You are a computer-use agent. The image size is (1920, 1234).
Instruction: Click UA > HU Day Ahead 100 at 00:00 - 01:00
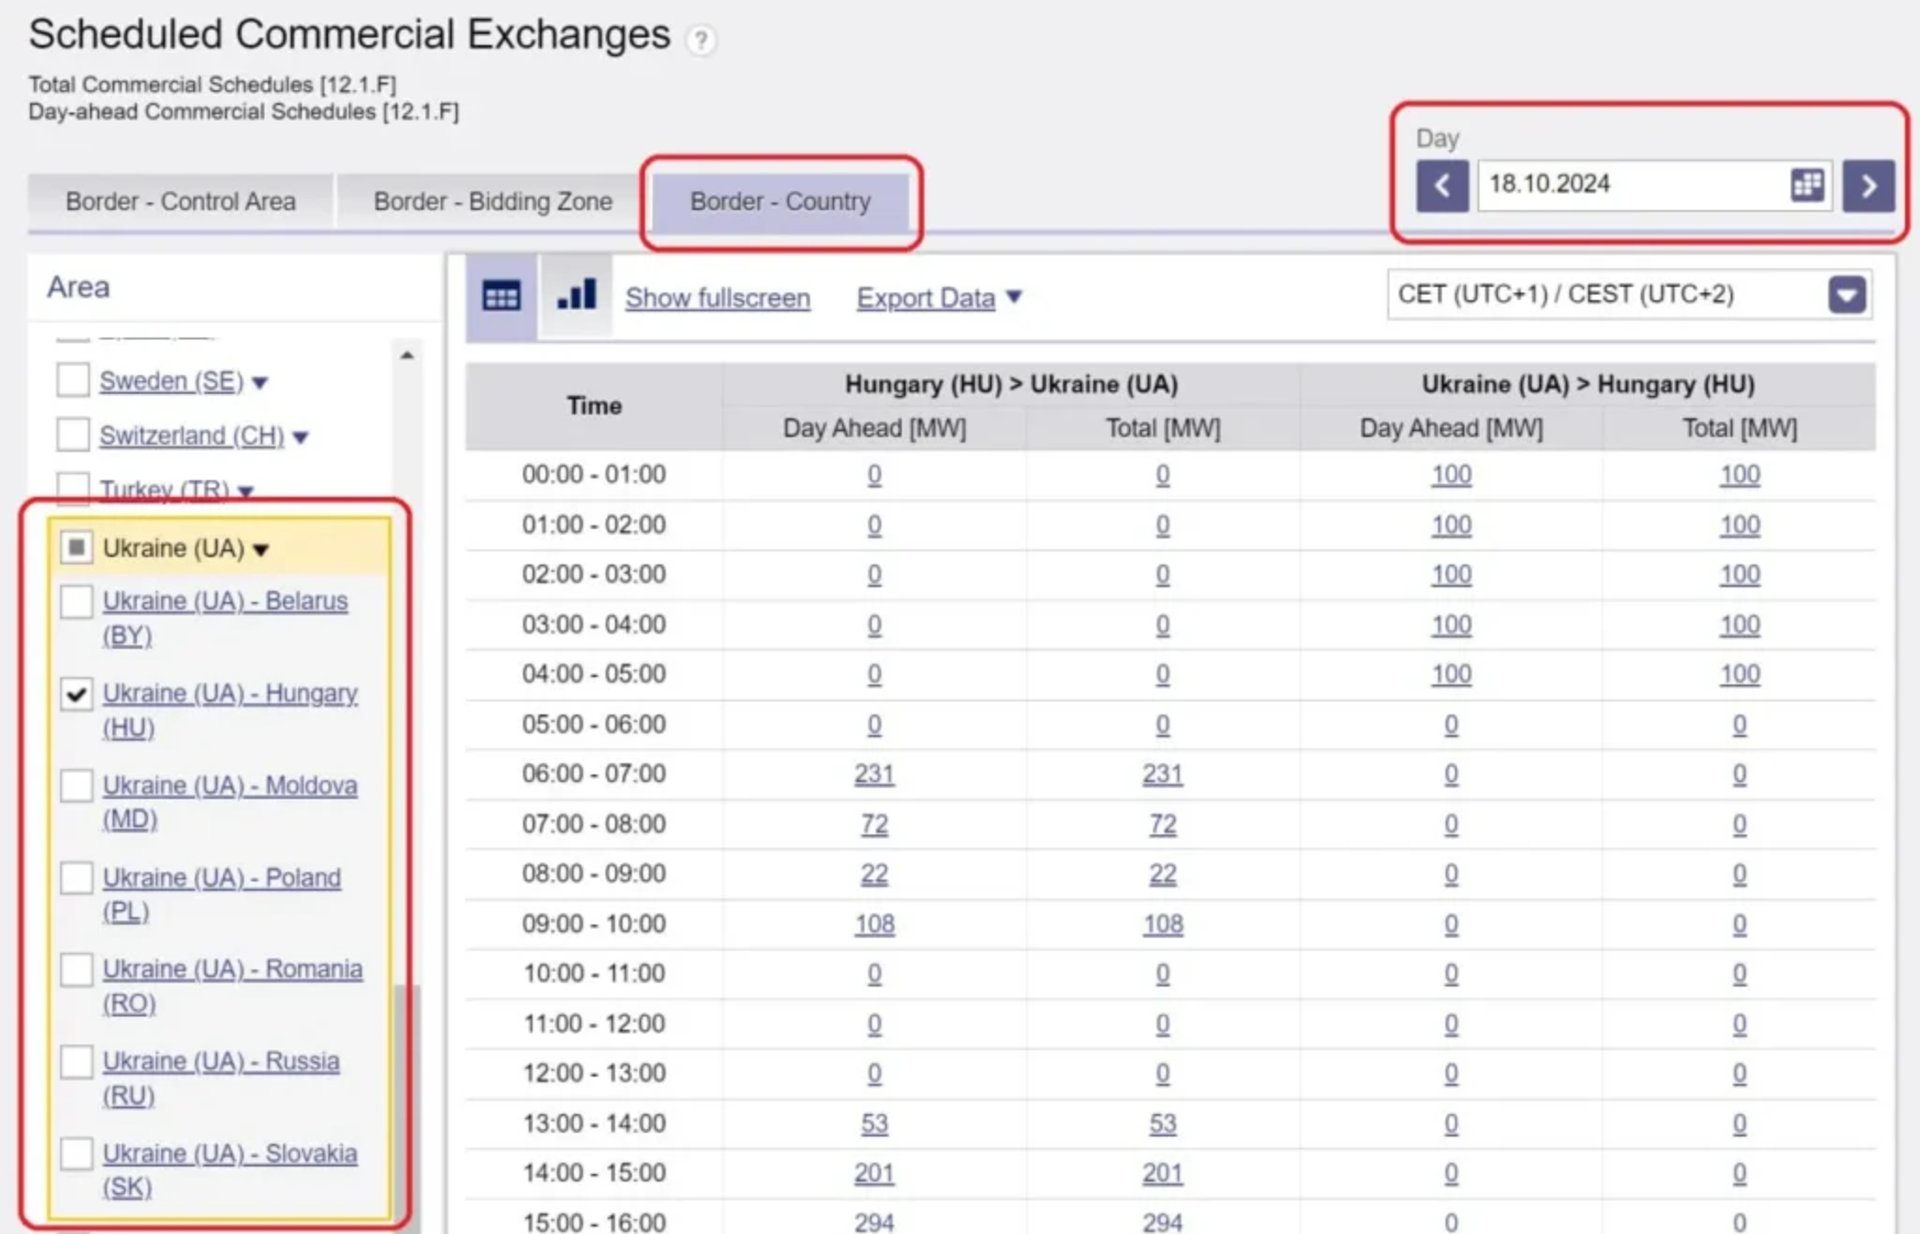[1451, 475]
